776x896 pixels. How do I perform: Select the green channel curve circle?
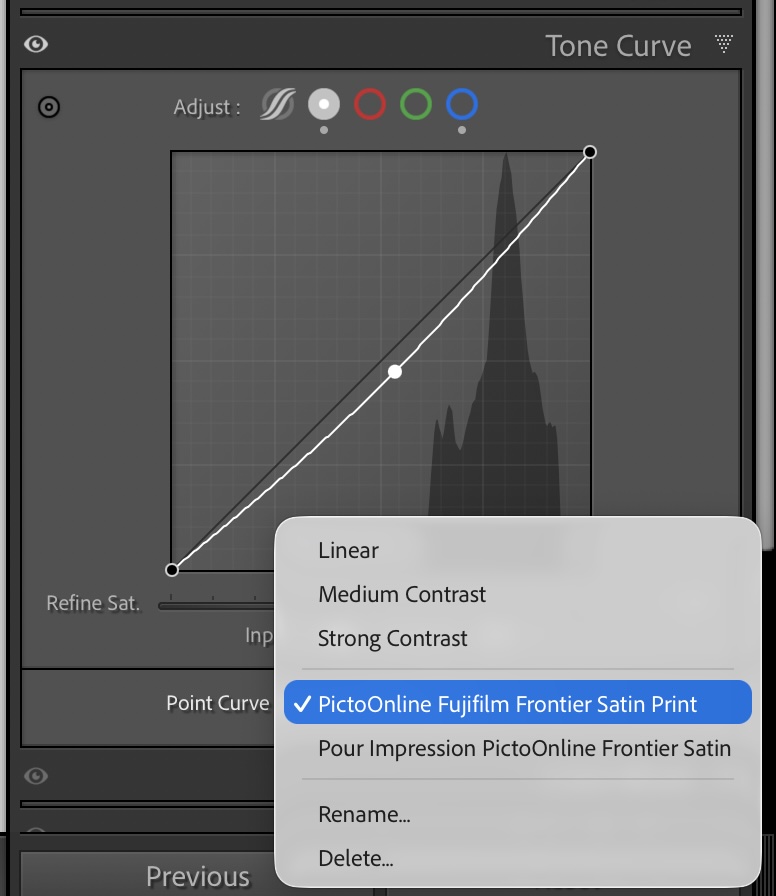(416, 104)
